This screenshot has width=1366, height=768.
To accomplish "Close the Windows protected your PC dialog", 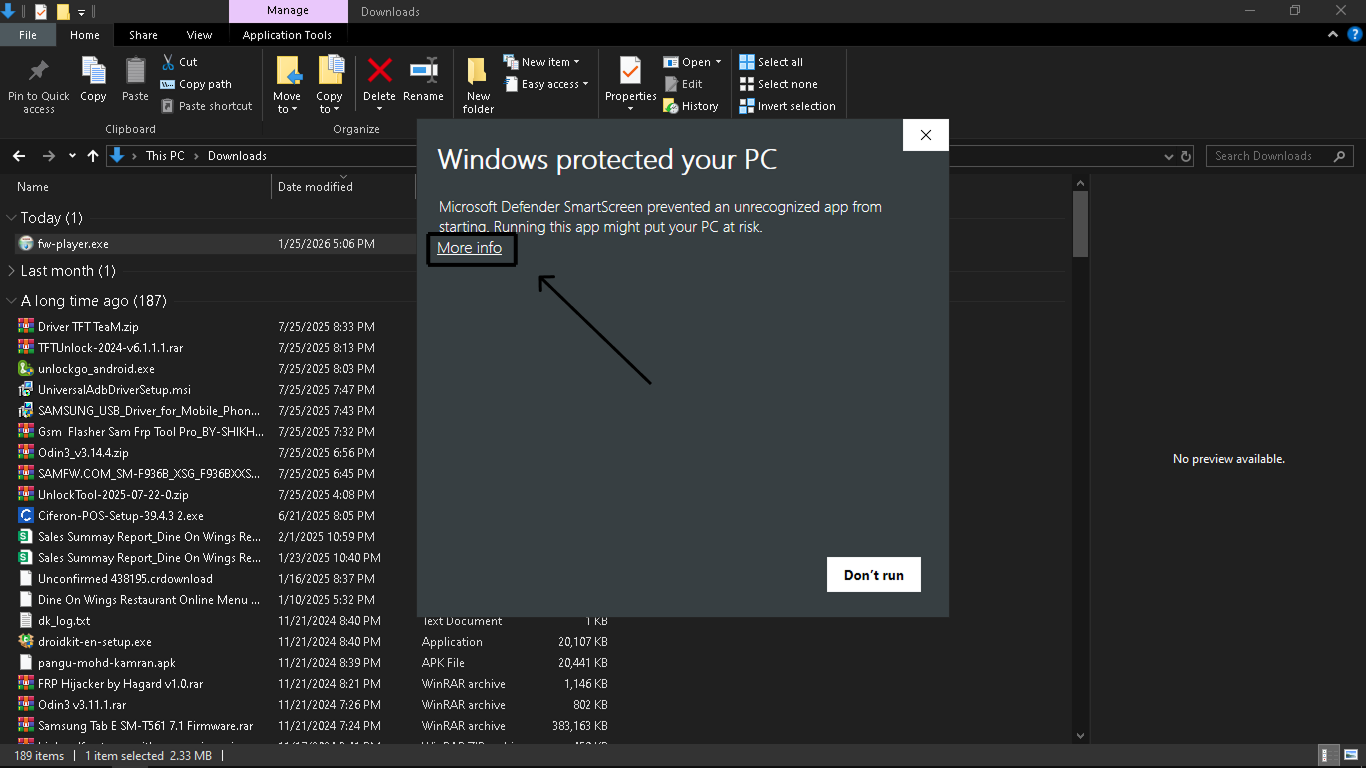I will point(925,136).
